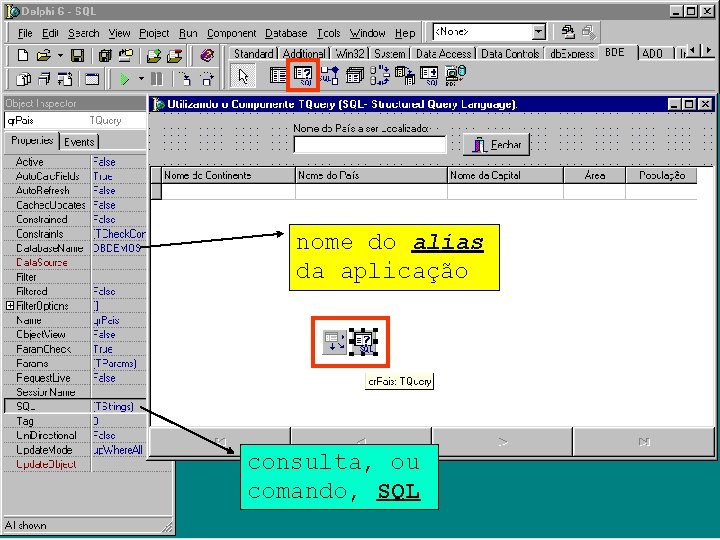Click the Trace Into icon

[x=186, y=79]
